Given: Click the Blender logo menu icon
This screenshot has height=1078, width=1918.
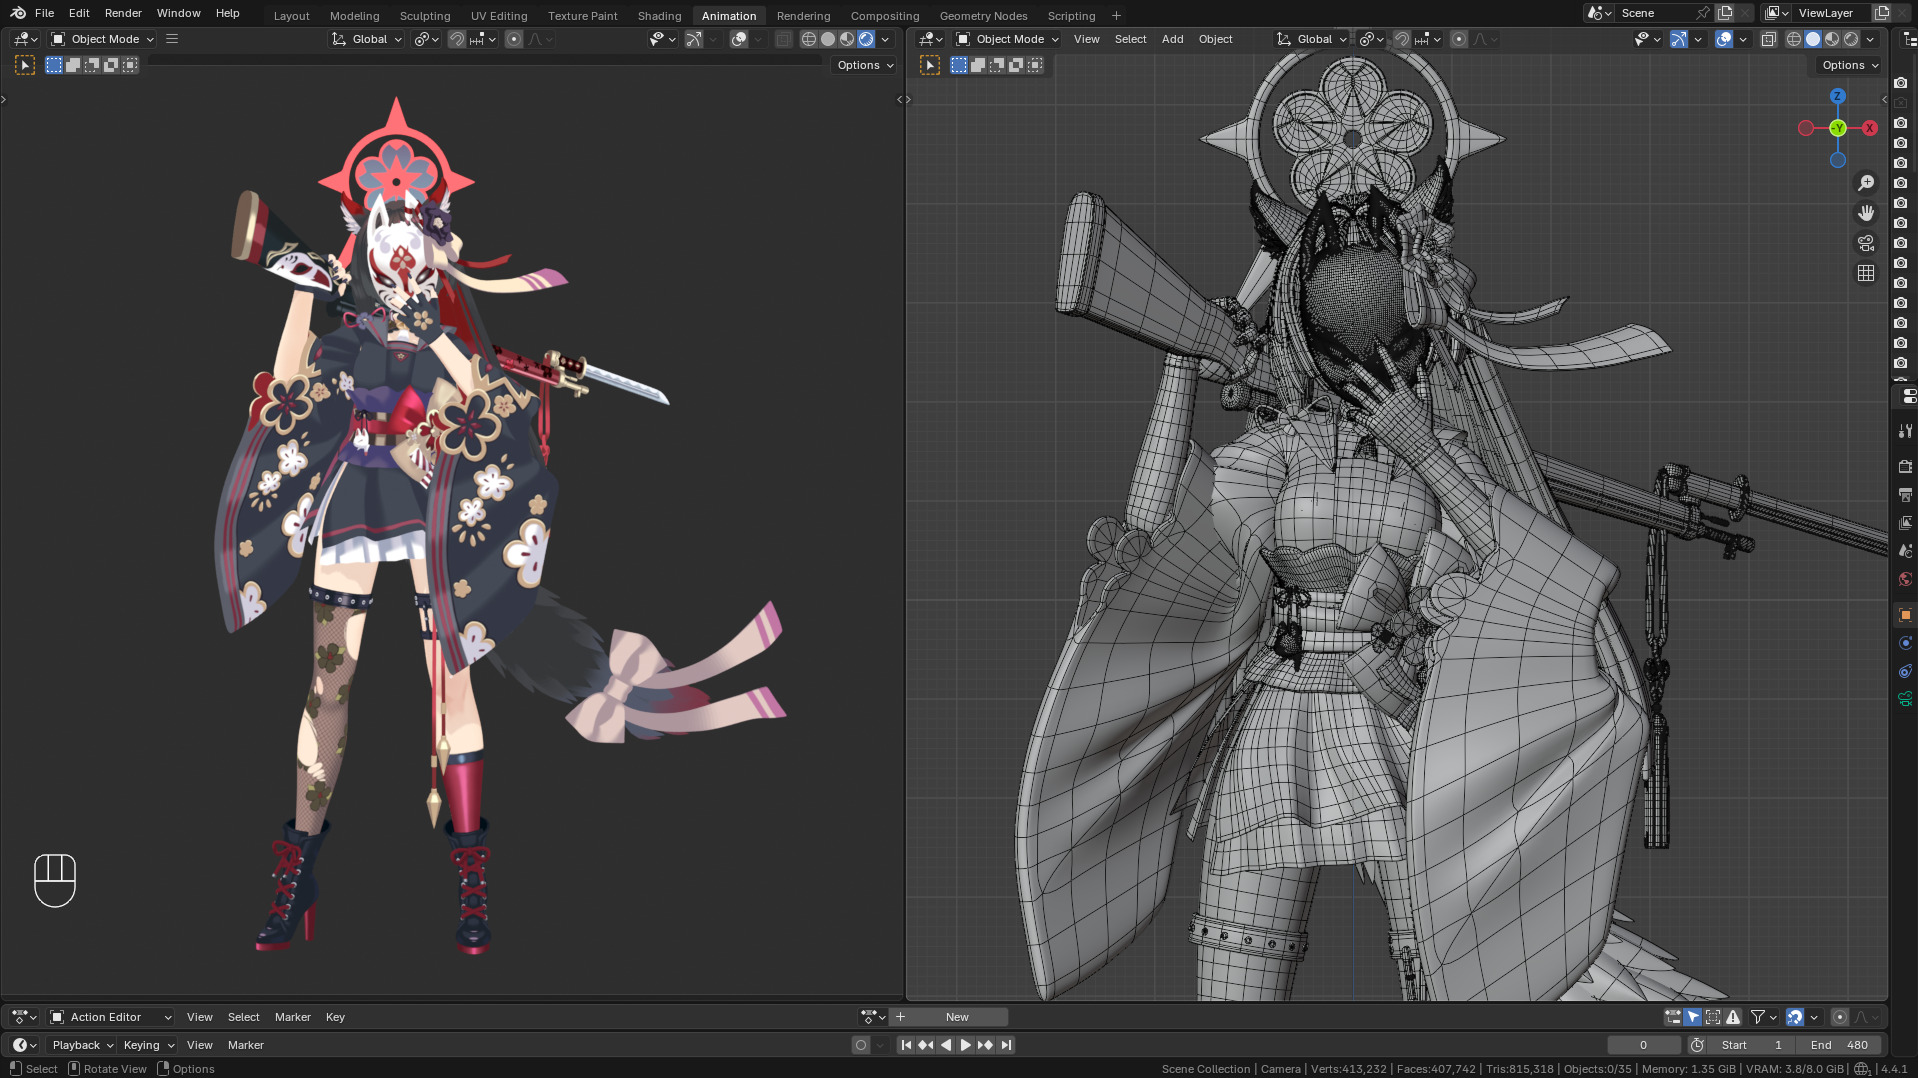Looking at the screenshot, I should (x=18, y=13).
